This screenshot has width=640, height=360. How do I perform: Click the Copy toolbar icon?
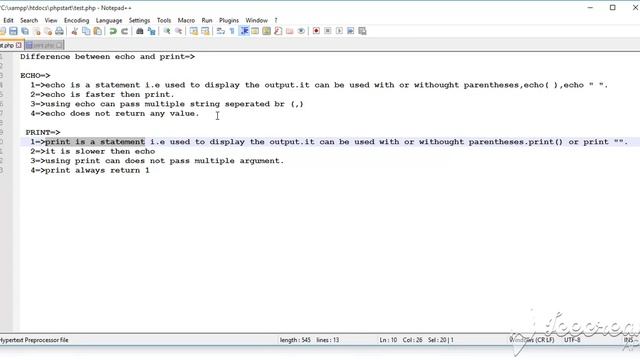coord(86,31)
